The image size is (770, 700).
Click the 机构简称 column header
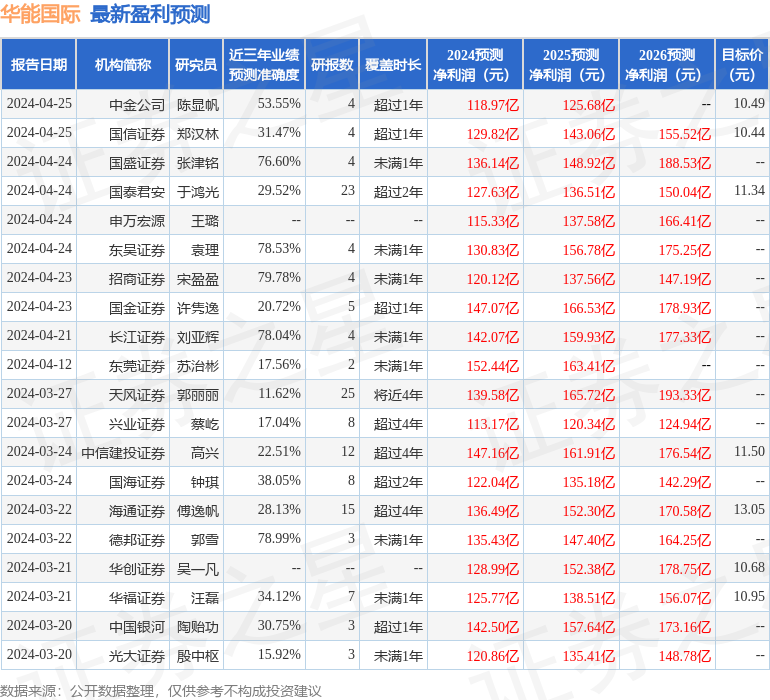pos(123,64)
